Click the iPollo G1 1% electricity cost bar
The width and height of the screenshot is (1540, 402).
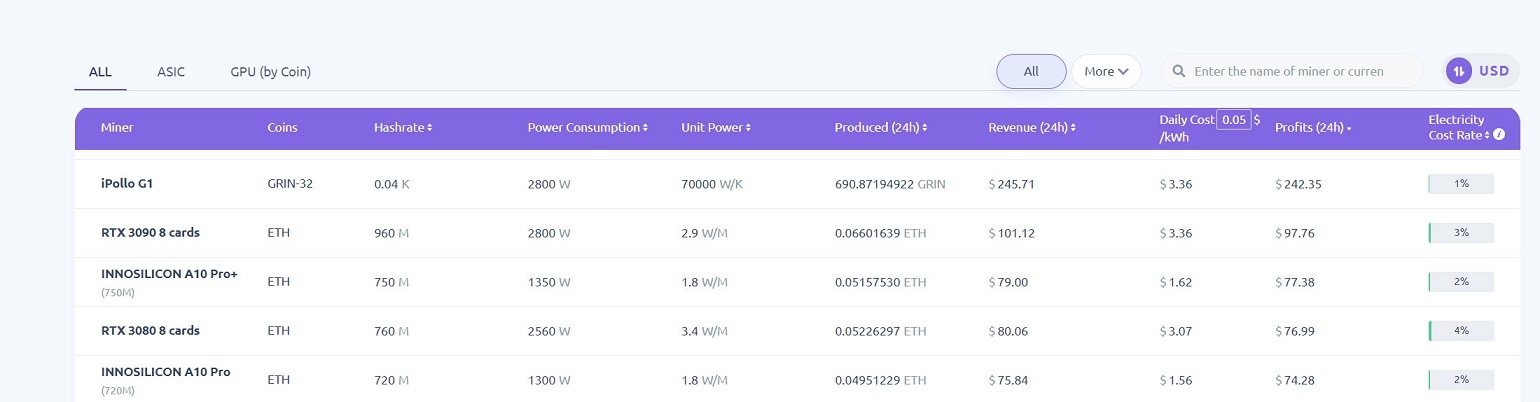1461,184
